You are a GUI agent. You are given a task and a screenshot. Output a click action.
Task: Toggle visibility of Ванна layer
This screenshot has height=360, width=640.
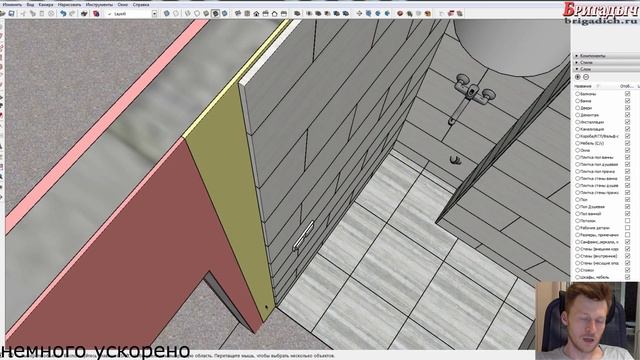click(x=627, y=101)
